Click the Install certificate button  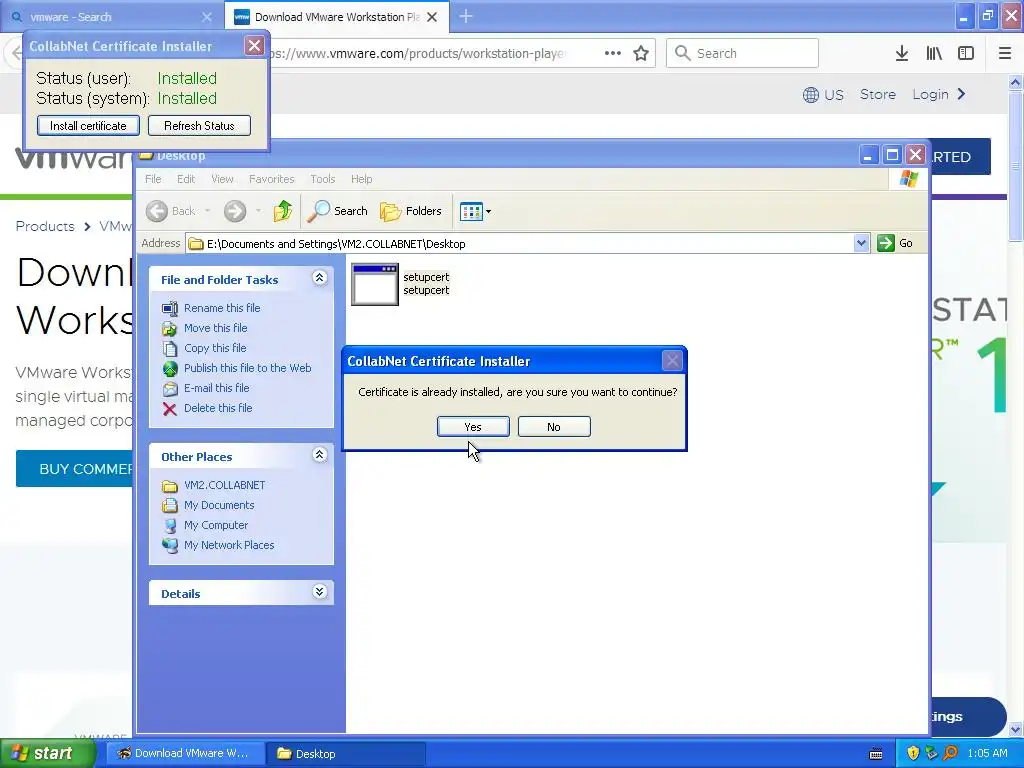[x=88, y=125]
